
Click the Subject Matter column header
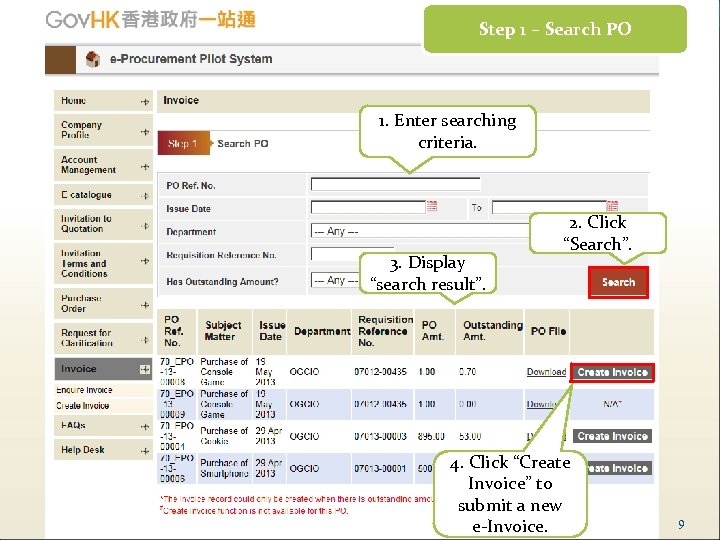point(223,331)
